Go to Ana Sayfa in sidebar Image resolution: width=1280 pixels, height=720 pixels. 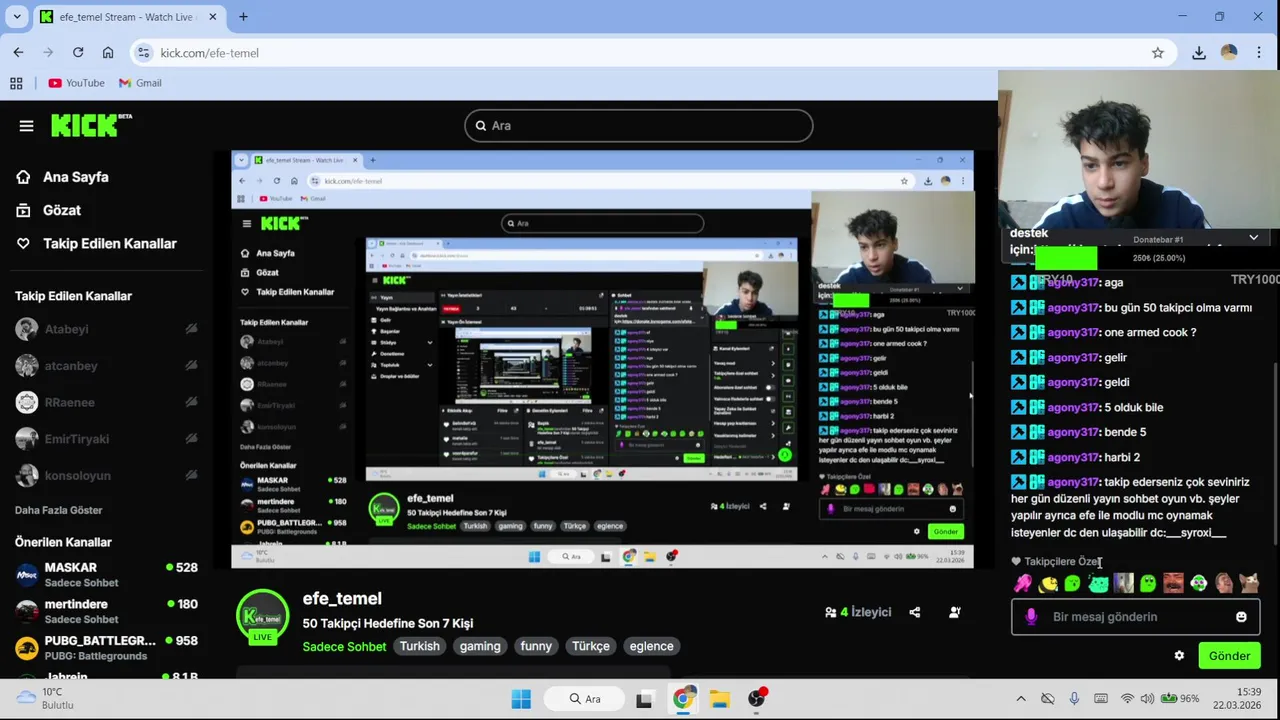(x=62, y=177)
